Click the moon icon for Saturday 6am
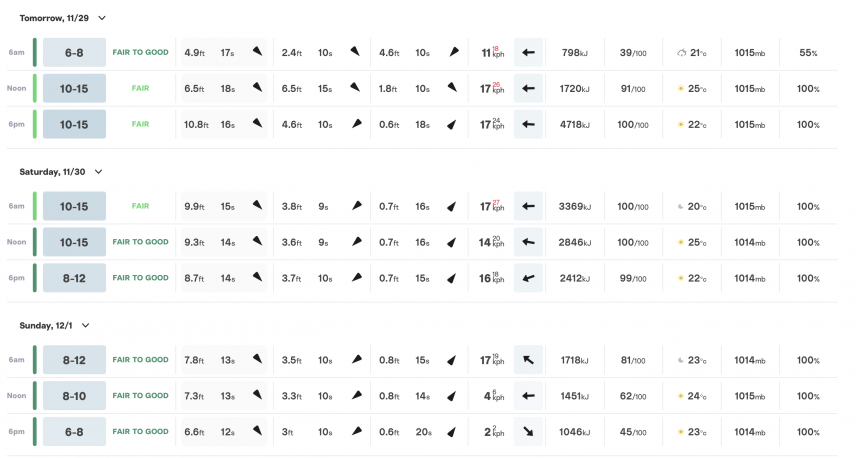 [680, 206]
